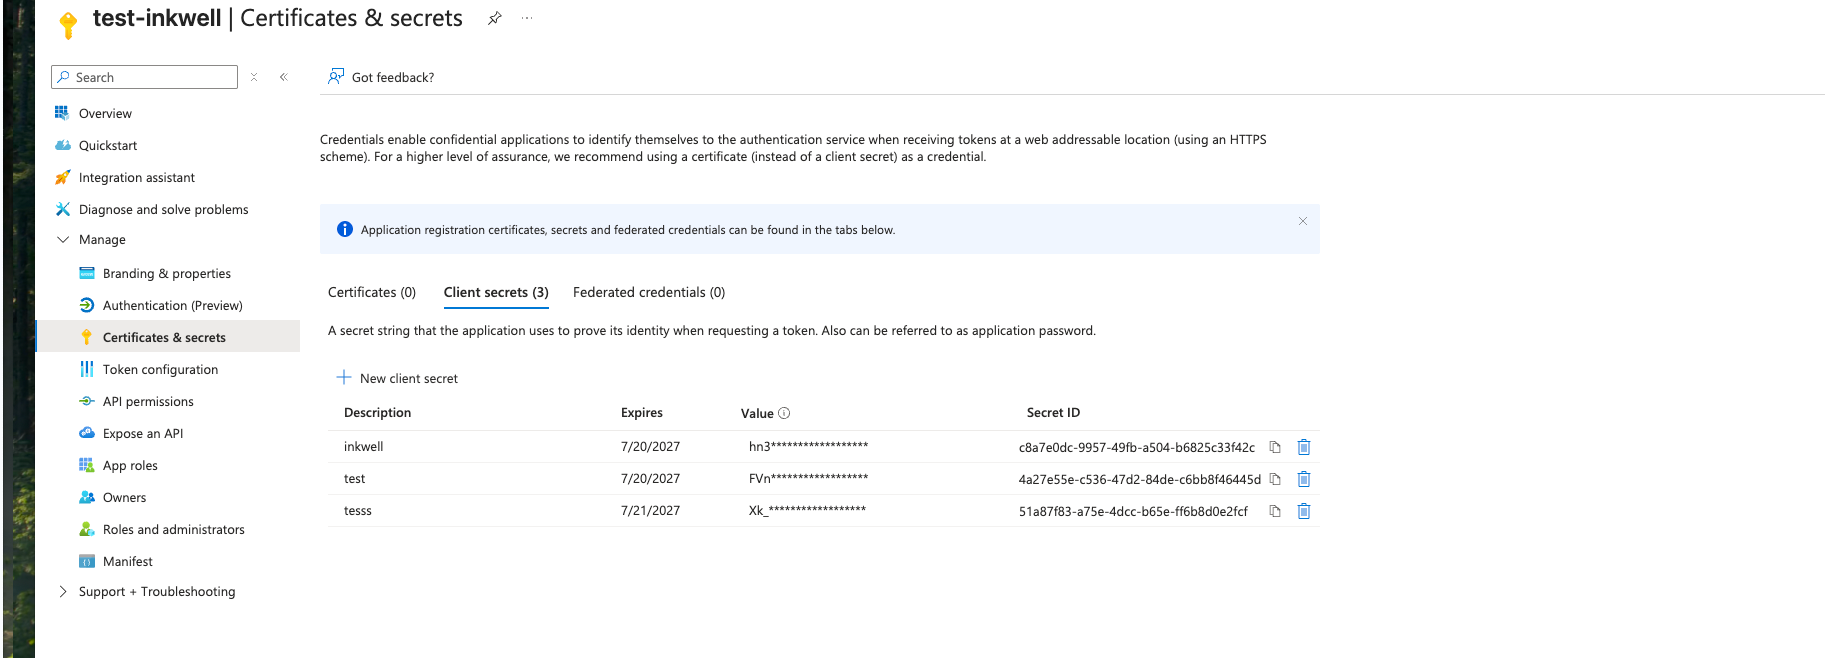Copy the test secret ID
Image resolution: width=1825 pixels, height=658 pixels.
[1275, 479]
